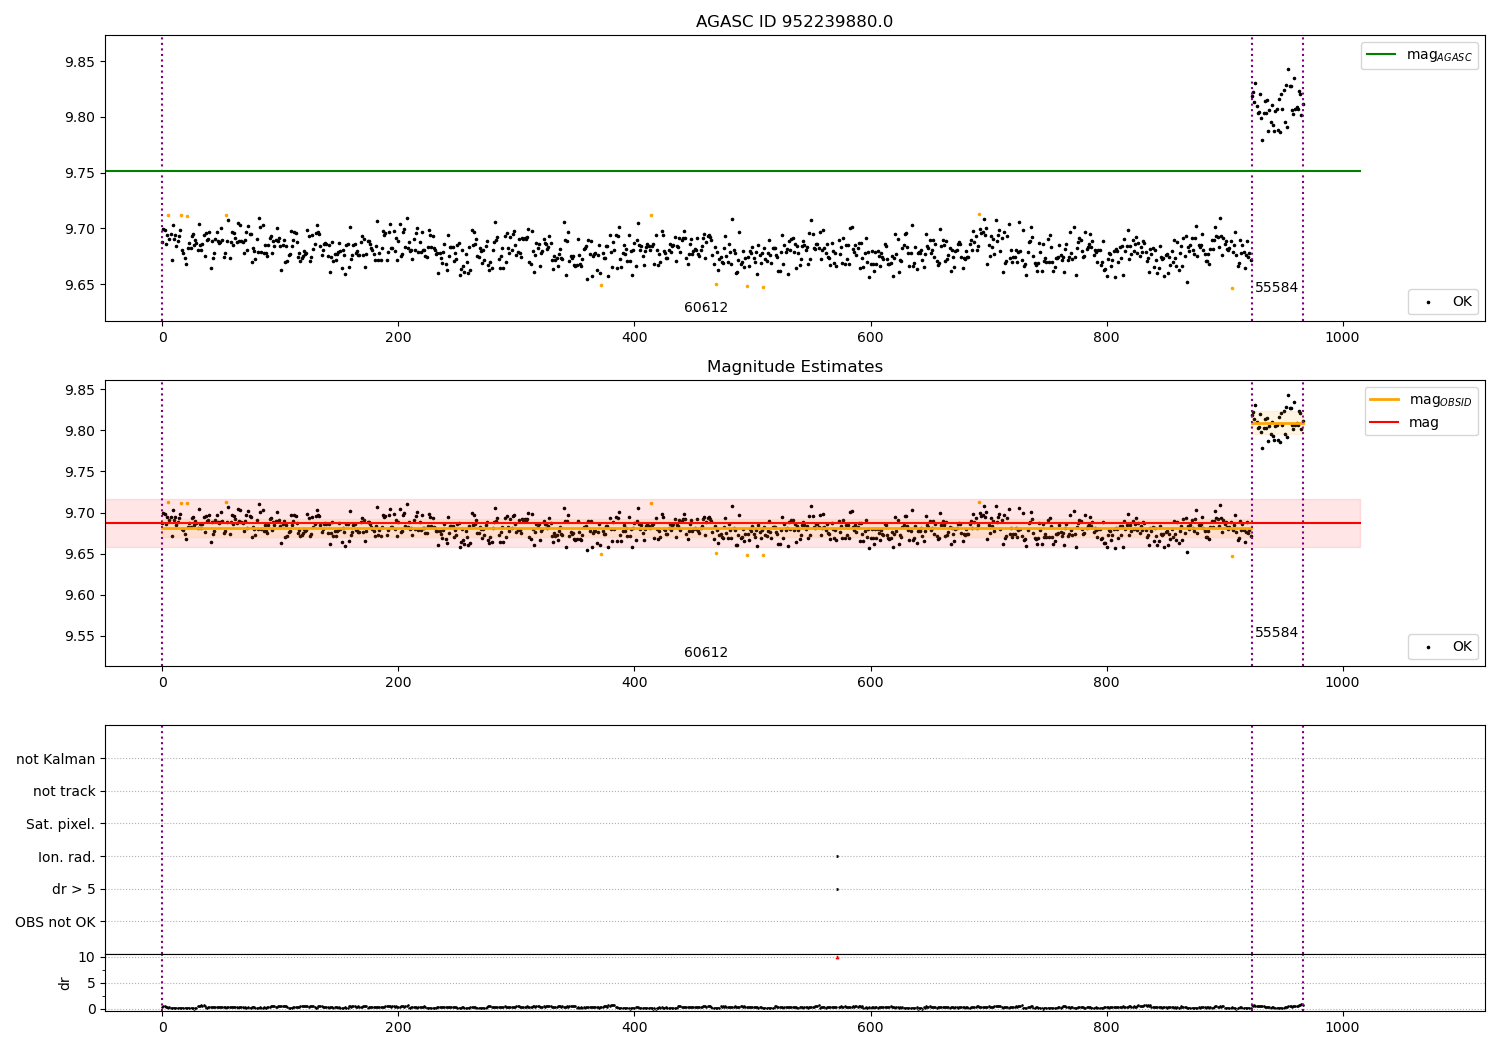1500x1050 pixels.
Task: Select the red "mag" legend entry
Action: click(x=1404, y=423)
